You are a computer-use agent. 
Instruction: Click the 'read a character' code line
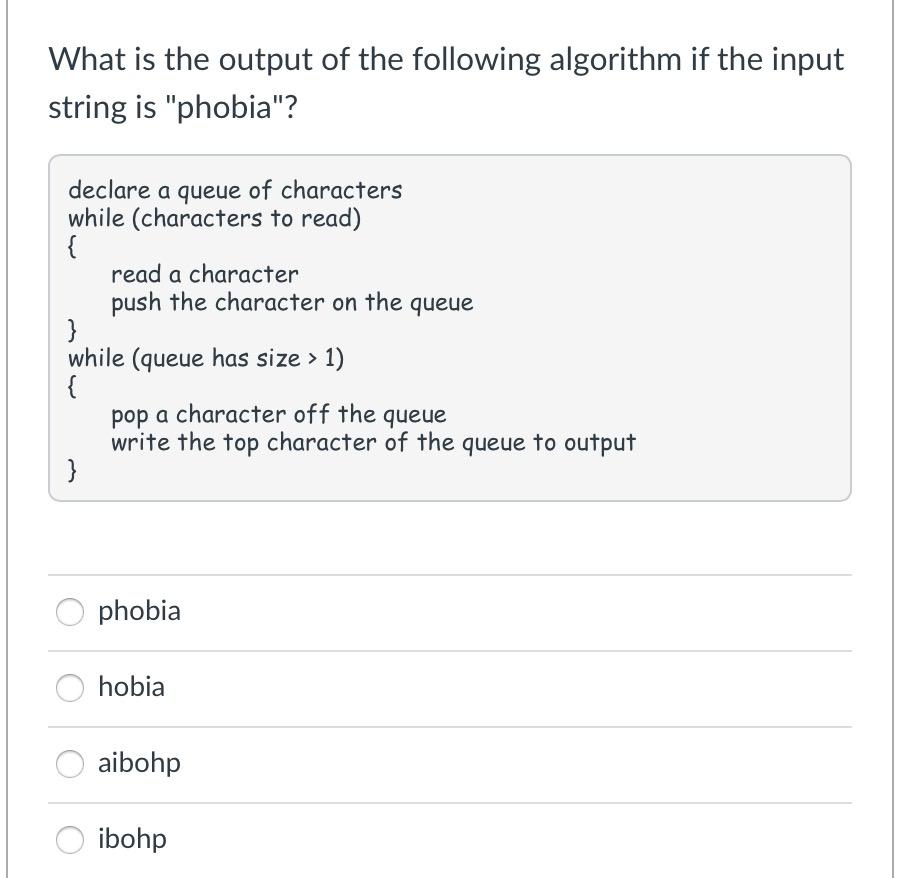(205, 275)
